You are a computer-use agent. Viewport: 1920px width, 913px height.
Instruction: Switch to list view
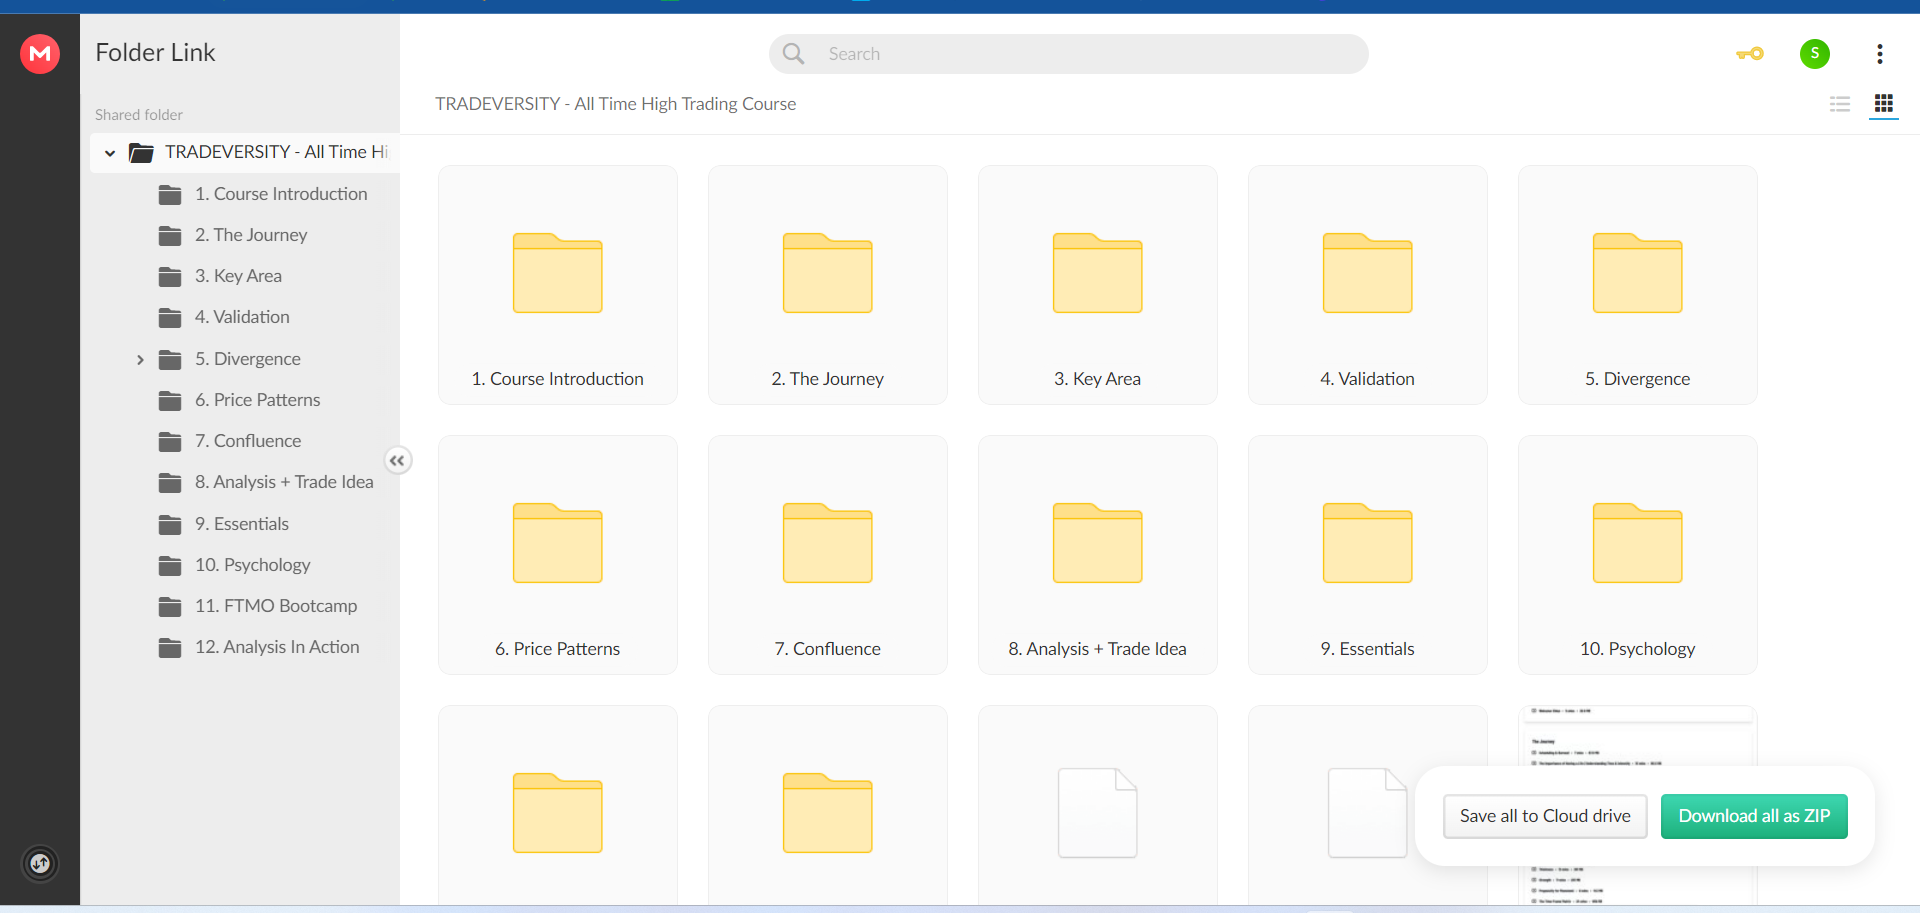coord(1839,104)
